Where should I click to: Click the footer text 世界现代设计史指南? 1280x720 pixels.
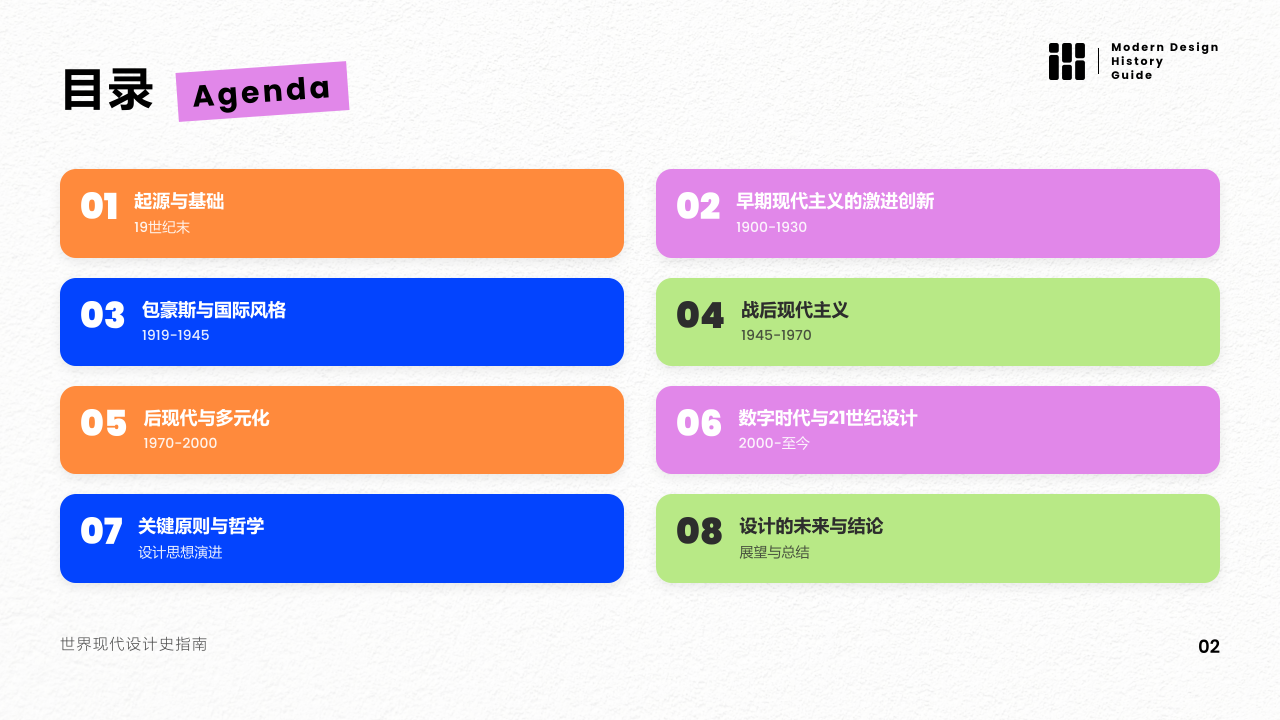tap(134, 644)
